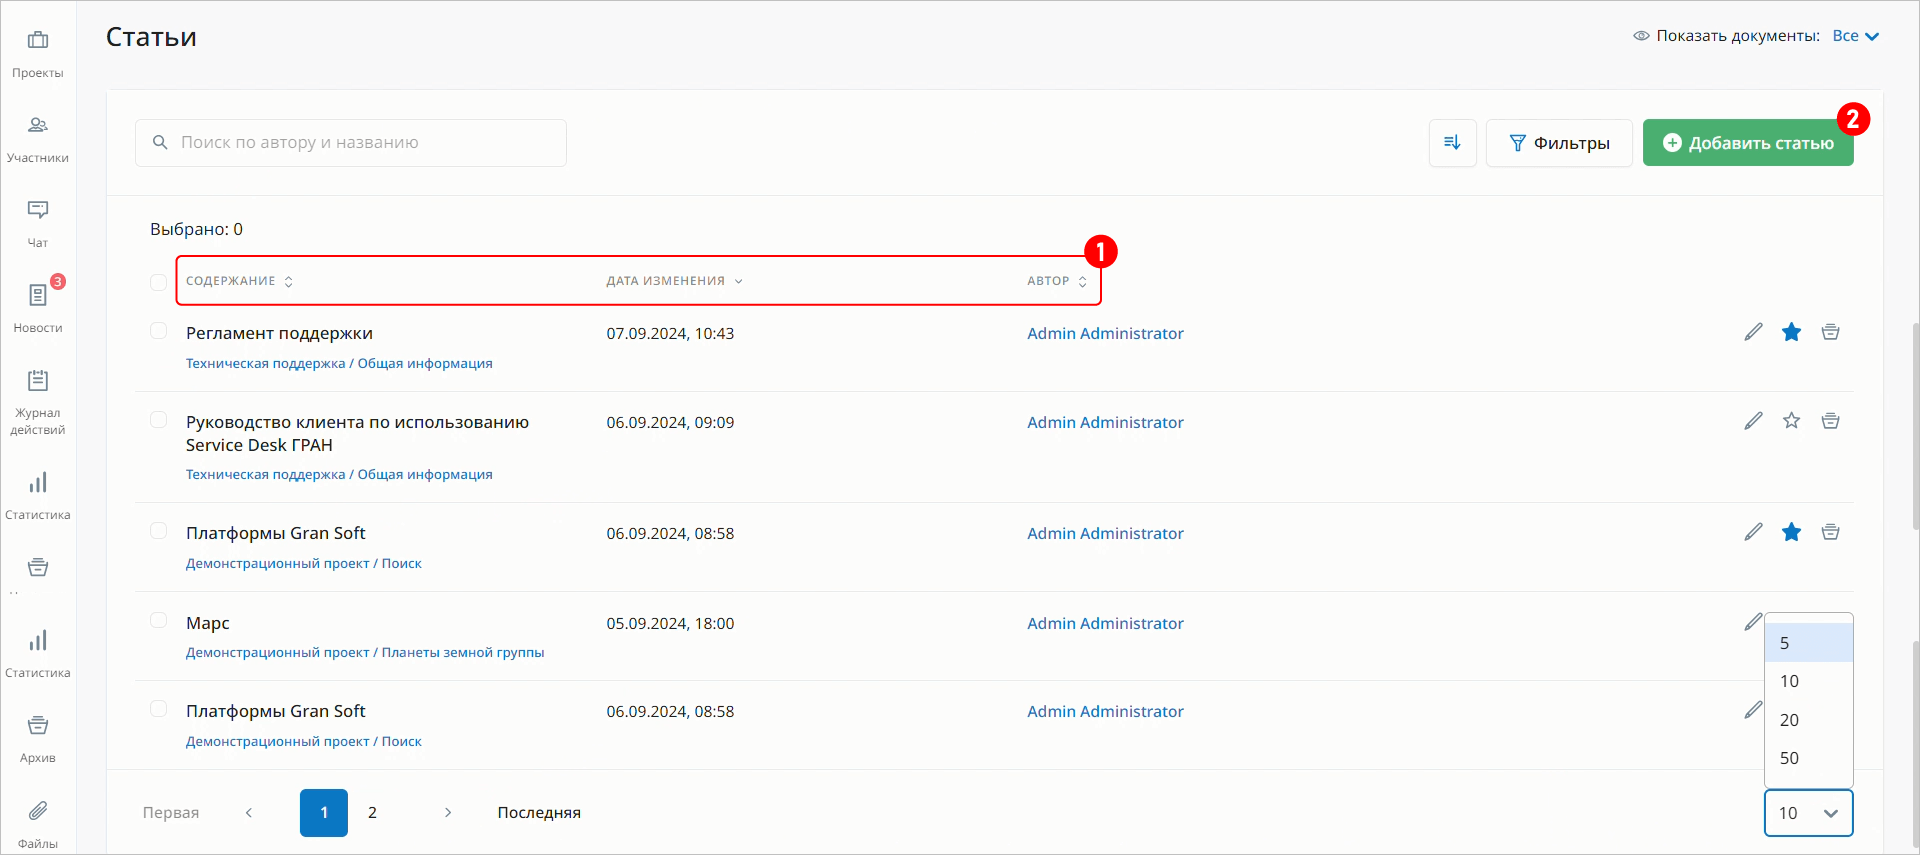Sort by ДАТА ИЗМЕНЕНИЯ column header
The height and width of the screenshot is (855, 1920).
(674, 281)
